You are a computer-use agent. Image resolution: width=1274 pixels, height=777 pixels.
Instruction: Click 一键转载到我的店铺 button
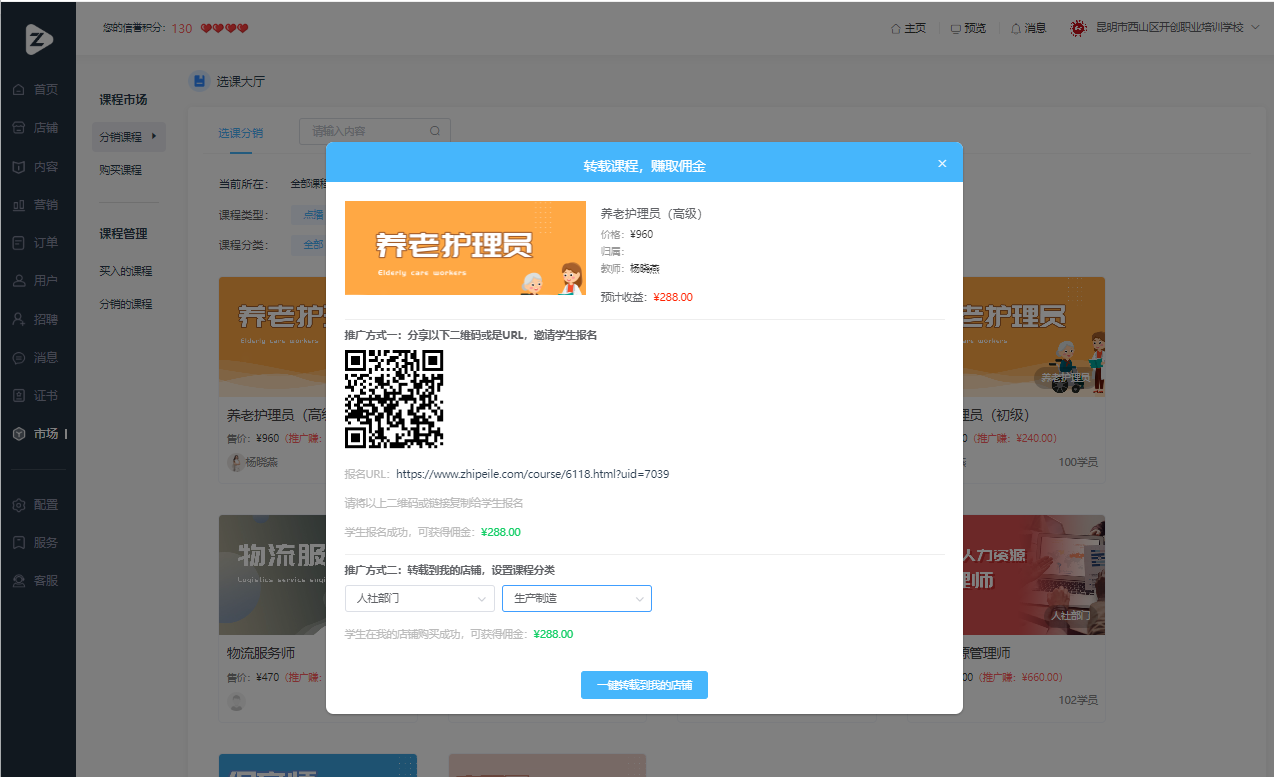coord(644,685)
